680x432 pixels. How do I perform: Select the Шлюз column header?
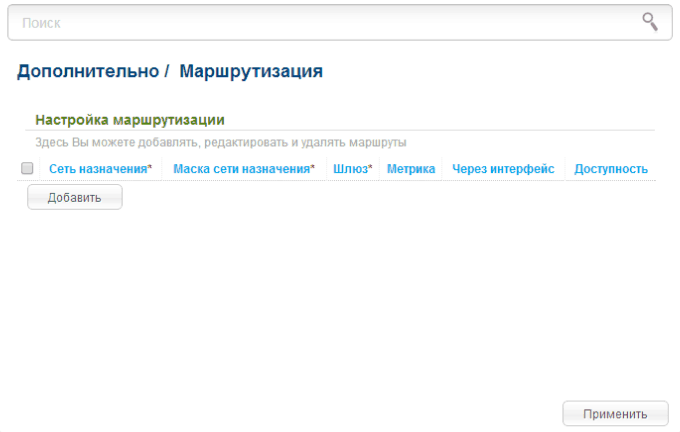pos(350,169)
